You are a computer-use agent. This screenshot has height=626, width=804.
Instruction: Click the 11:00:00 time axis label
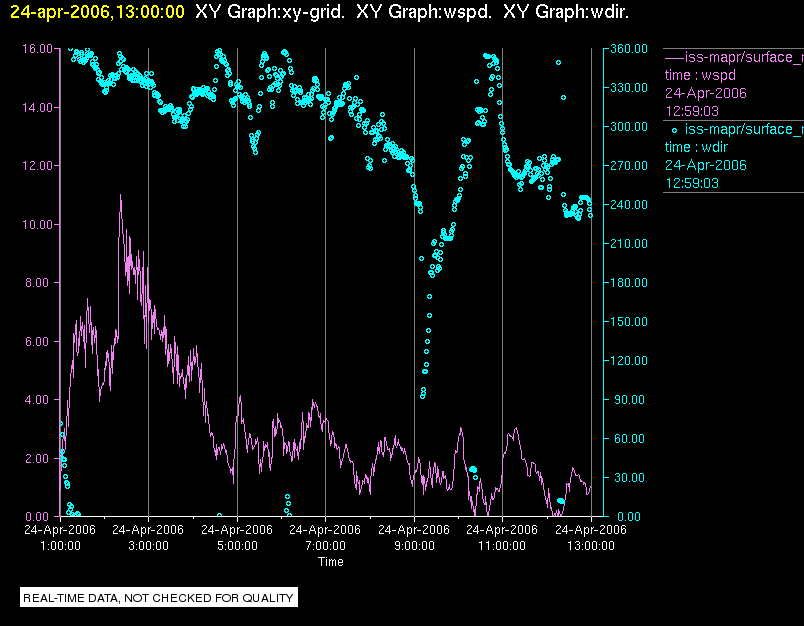502,546
